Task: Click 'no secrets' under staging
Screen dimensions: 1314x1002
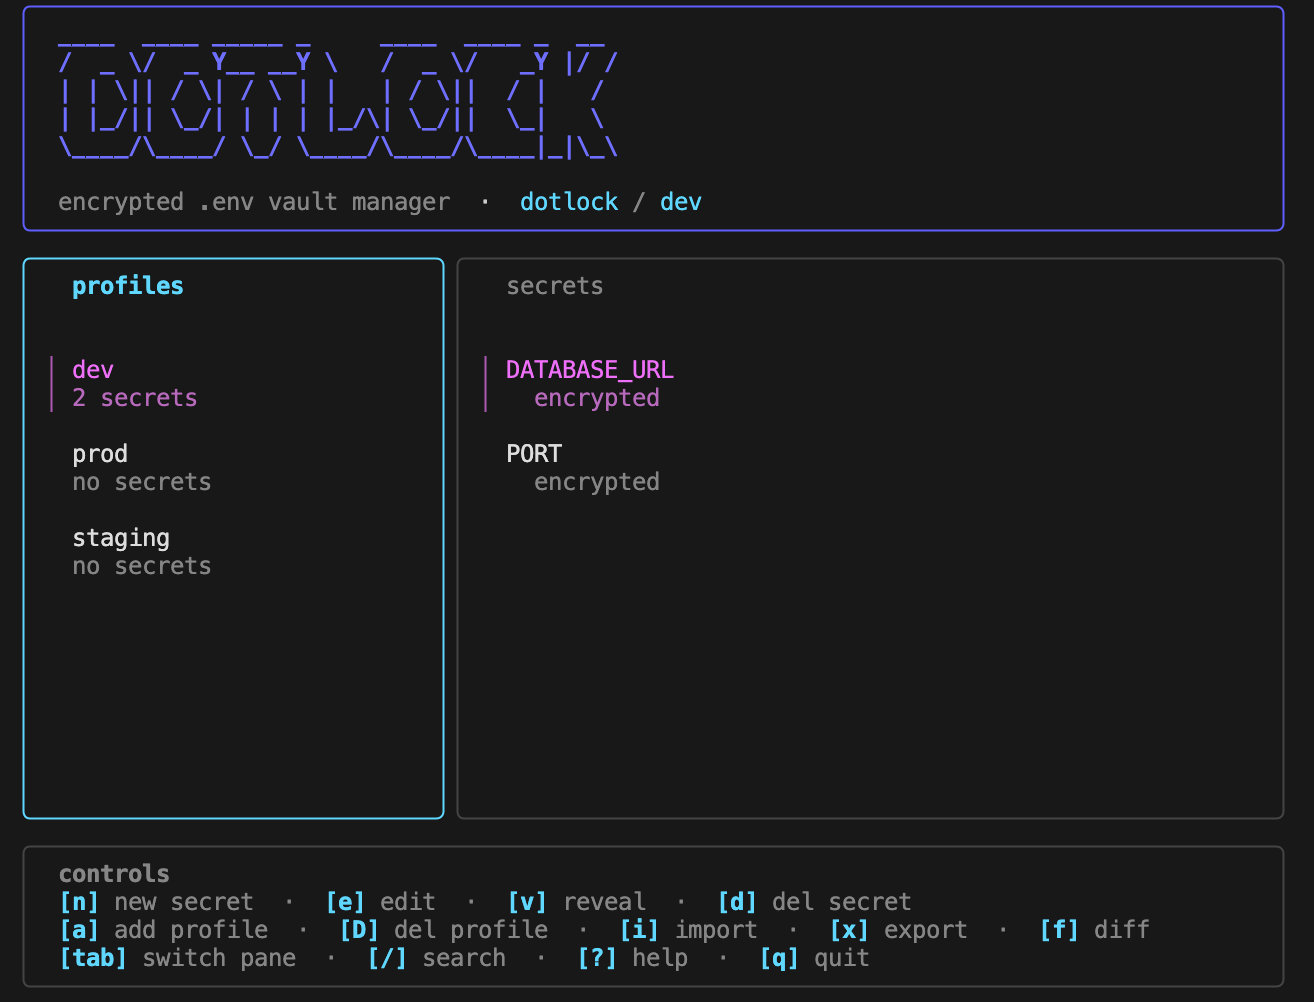Action: point(142,566)
